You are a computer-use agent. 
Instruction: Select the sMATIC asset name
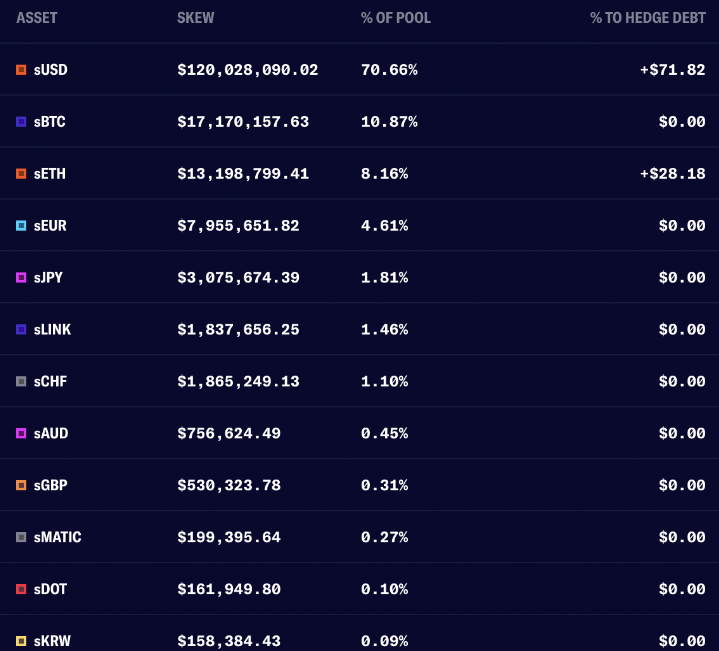coord(57,537)
